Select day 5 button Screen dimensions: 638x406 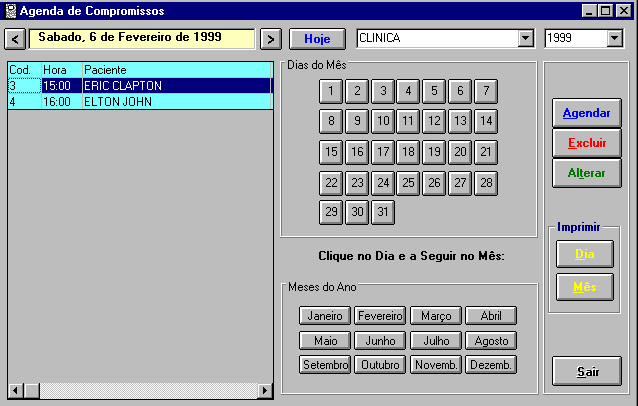[434, 91]
